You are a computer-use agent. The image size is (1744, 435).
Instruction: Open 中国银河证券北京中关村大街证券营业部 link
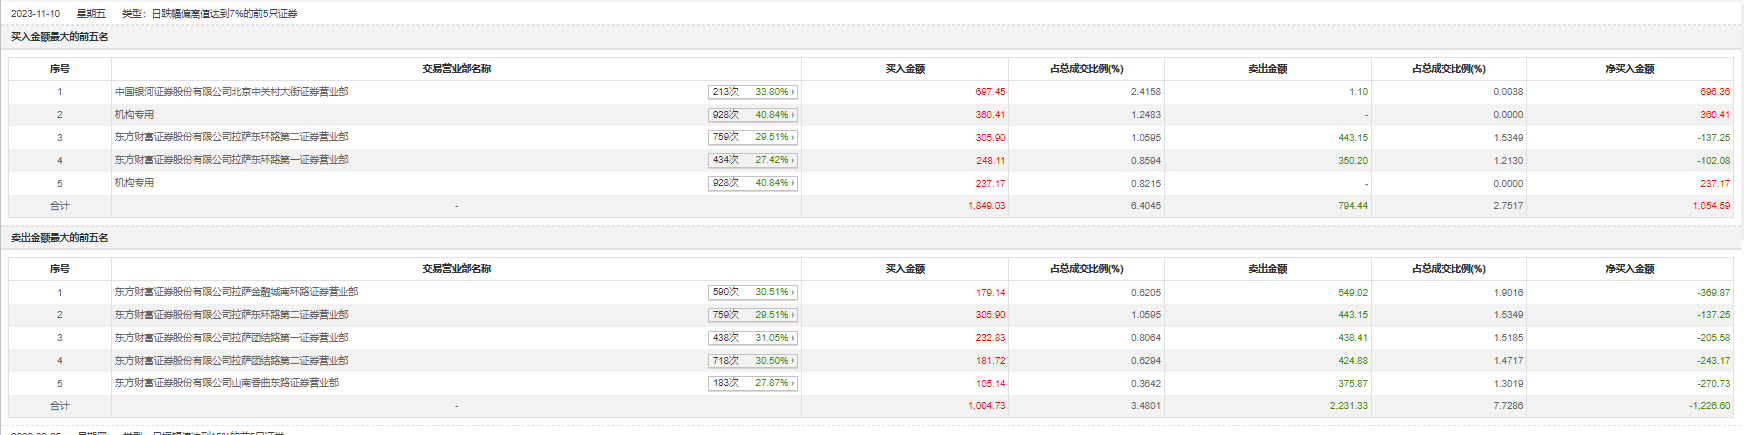[x=231, y=92]
